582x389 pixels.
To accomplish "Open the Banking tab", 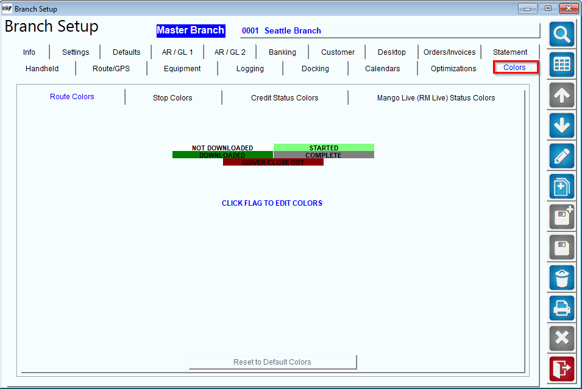I will click(282, 52).
